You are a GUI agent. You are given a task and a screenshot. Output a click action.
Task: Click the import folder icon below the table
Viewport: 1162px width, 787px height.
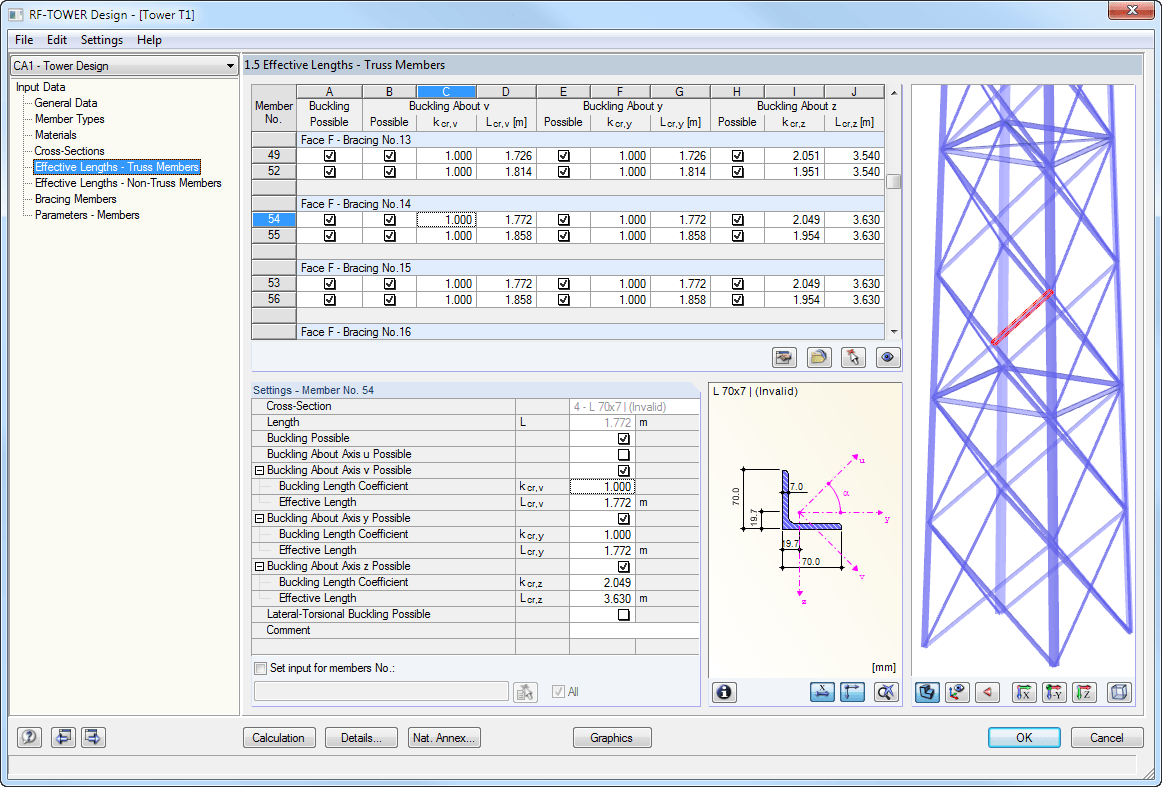click(819, 357)
